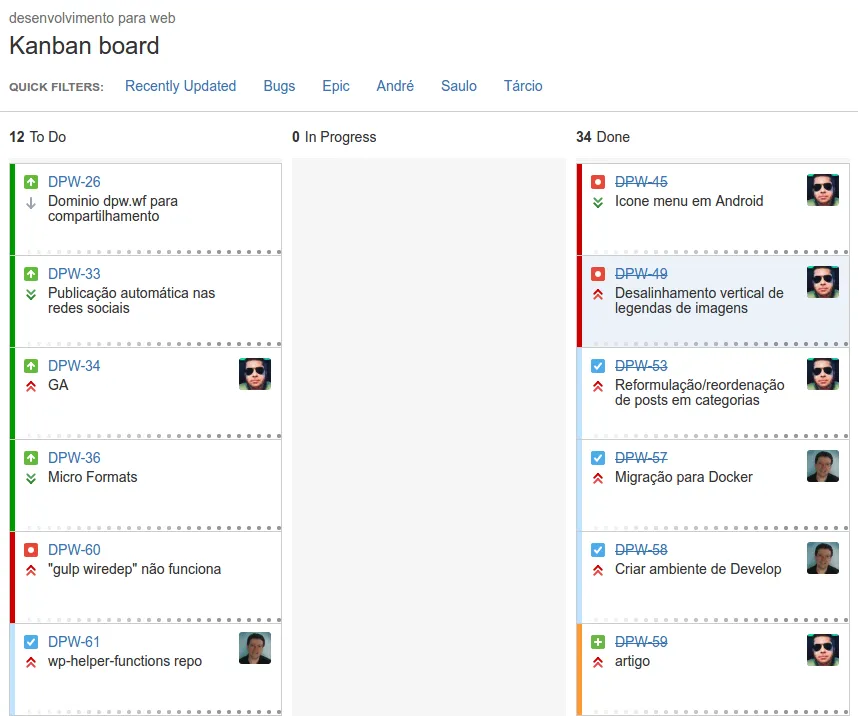Click the high priority arrow on DPW-34

[31, 386]
